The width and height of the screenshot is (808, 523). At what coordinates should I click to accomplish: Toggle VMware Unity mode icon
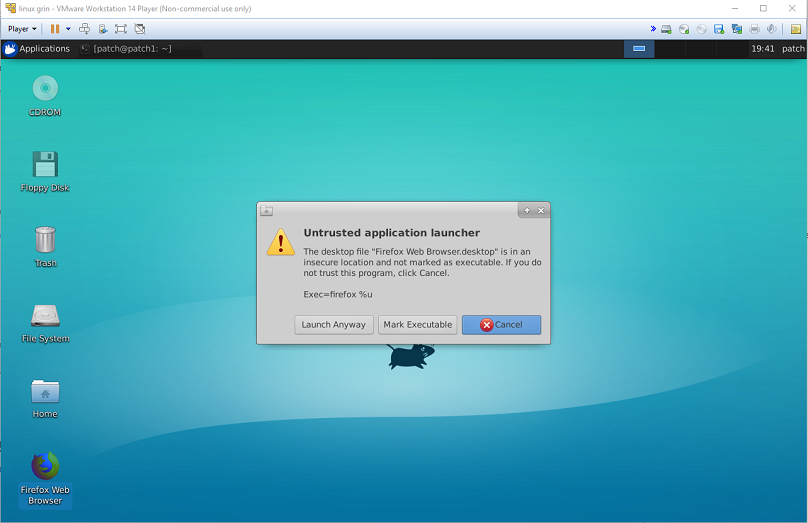(140, 29)
